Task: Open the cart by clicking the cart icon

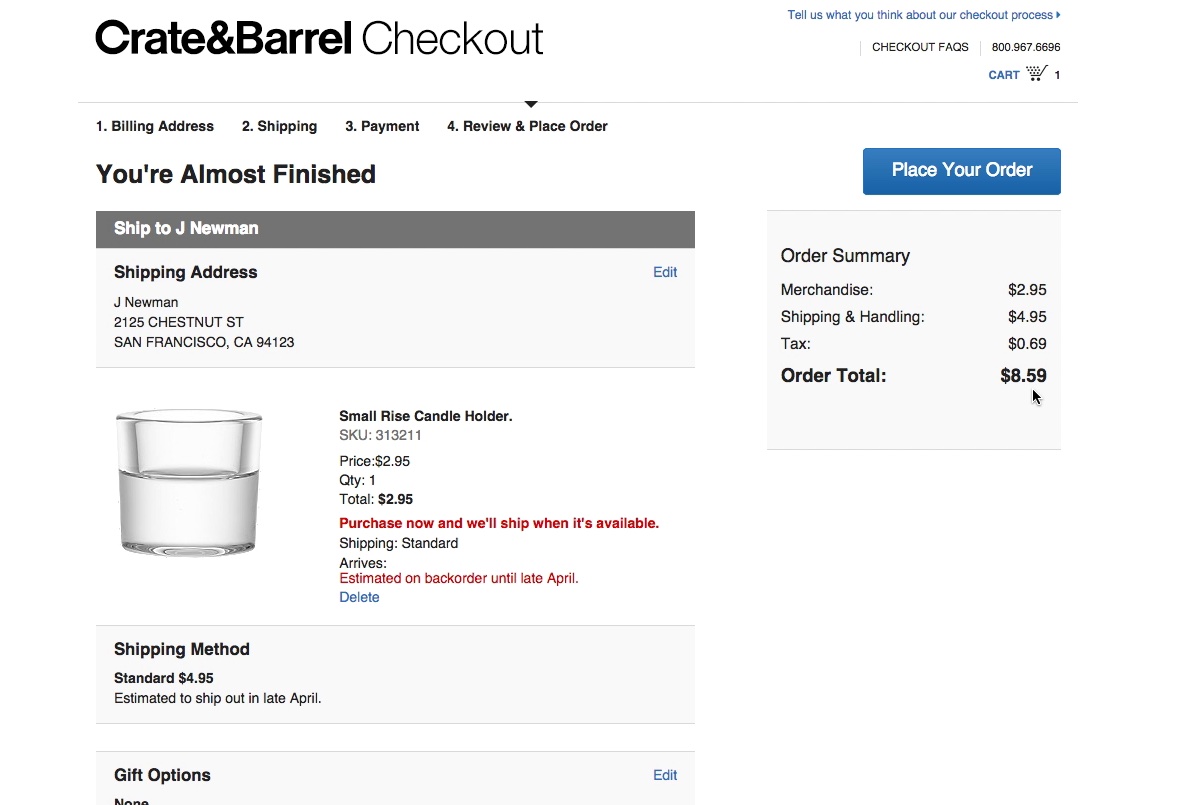Action: [1036, 72]
